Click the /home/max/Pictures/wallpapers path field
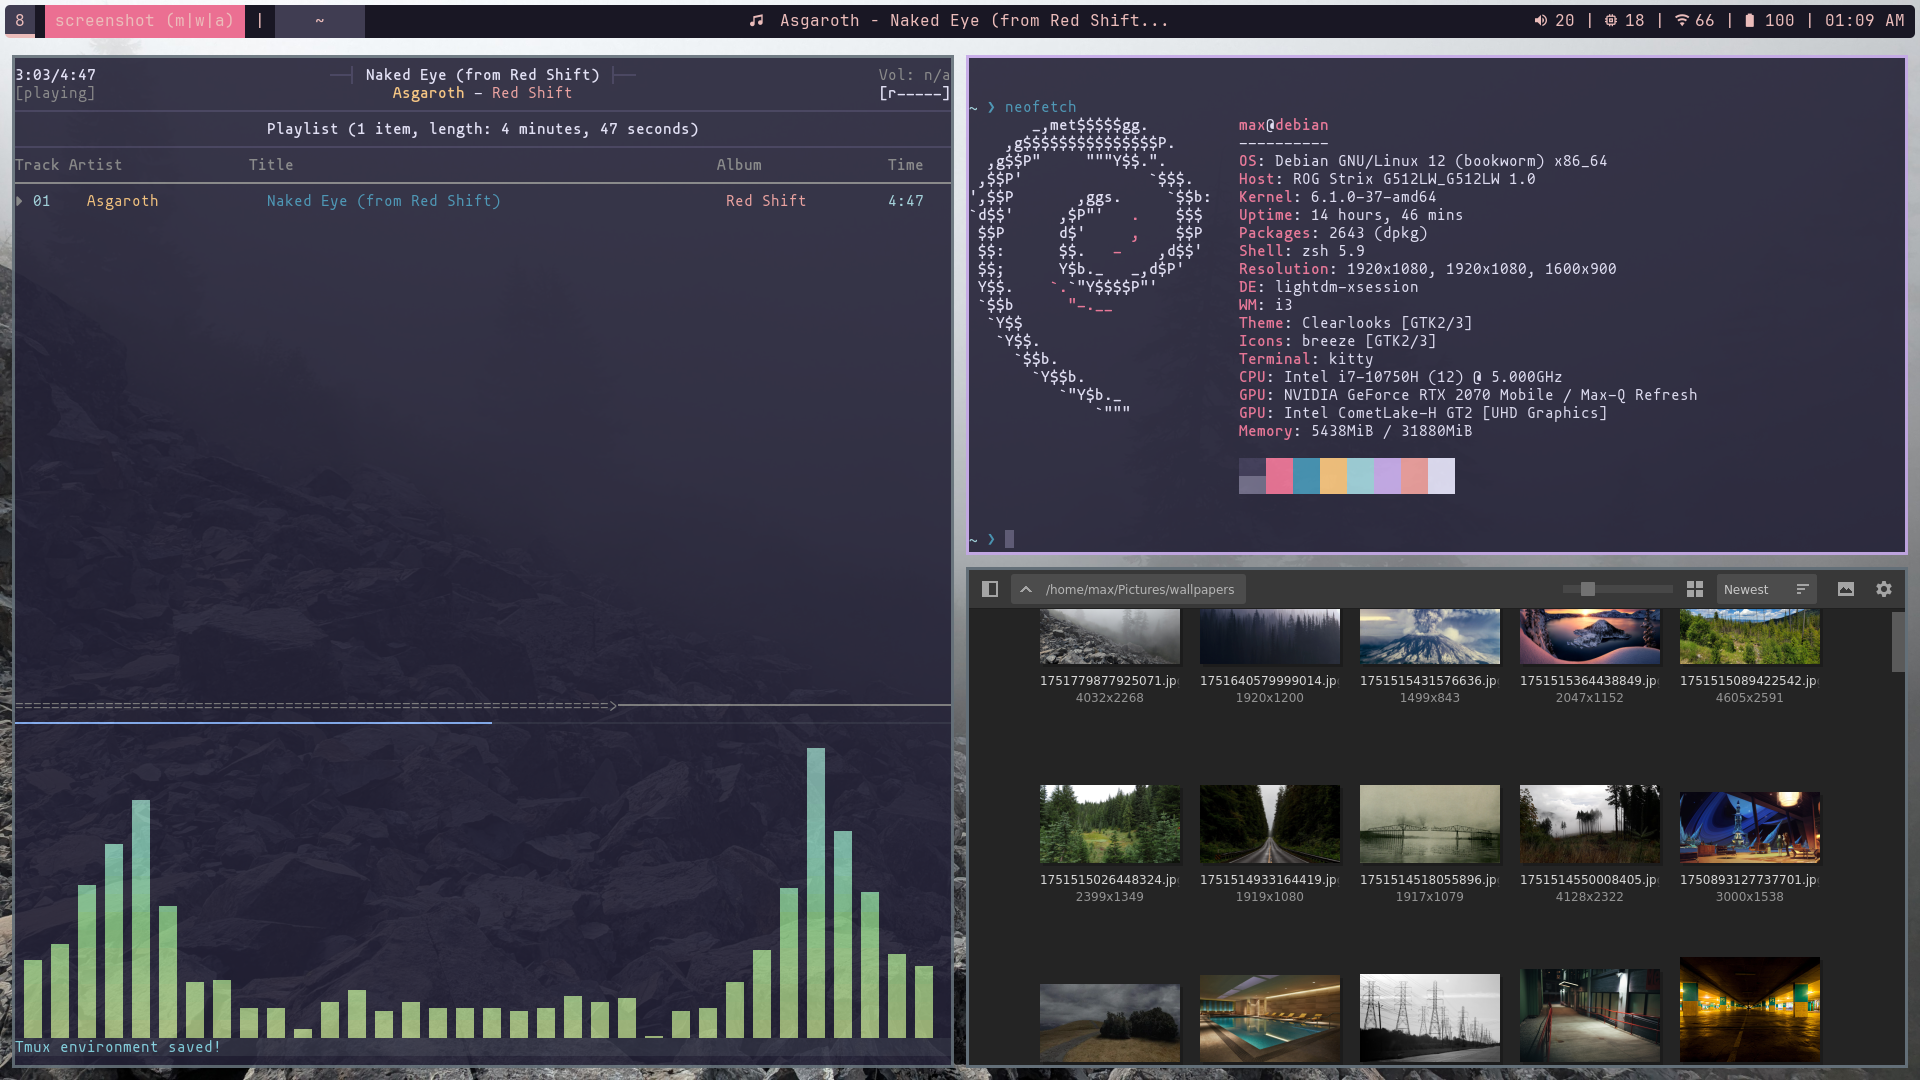The image size is (1920, 1080). [1140, 589]
